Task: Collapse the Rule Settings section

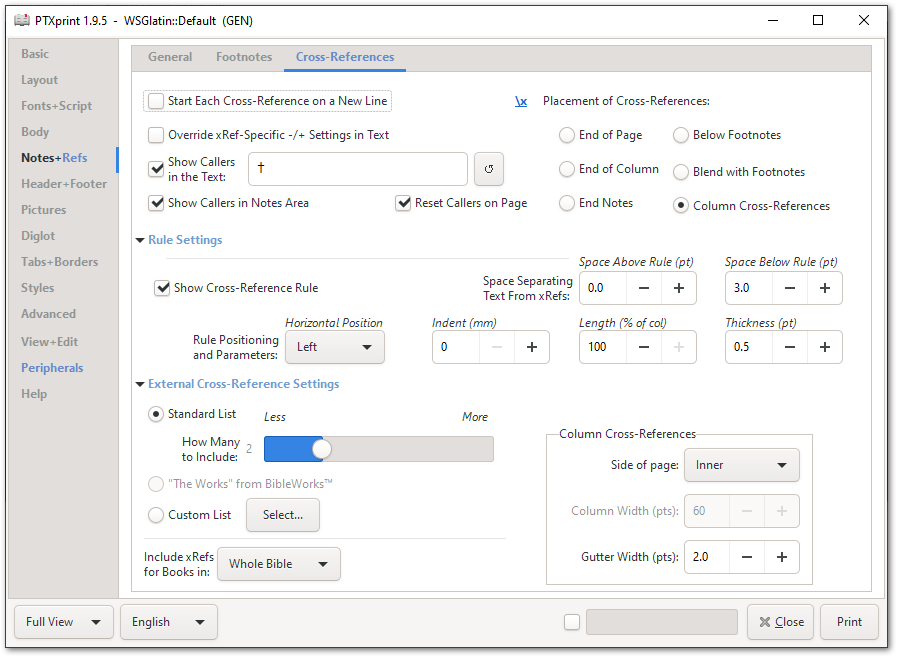Action: pos(140,239)
